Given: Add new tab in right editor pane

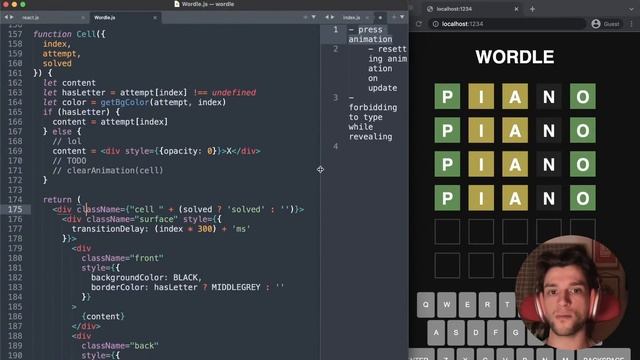Looking at the screenshot, I should click(394, 17).
